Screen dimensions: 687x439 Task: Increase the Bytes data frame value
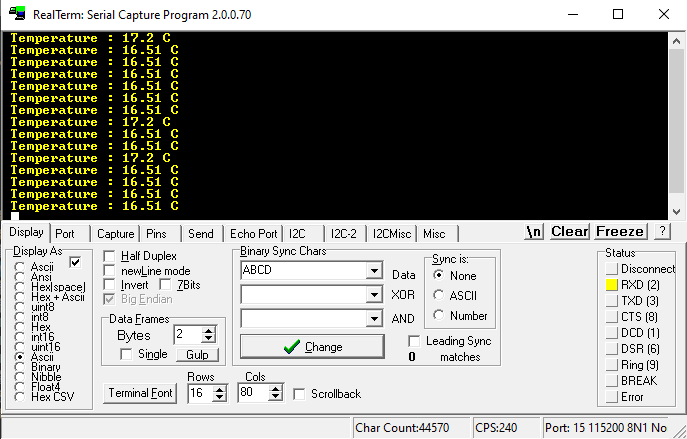pyautogui.click(x=209, y=331)
